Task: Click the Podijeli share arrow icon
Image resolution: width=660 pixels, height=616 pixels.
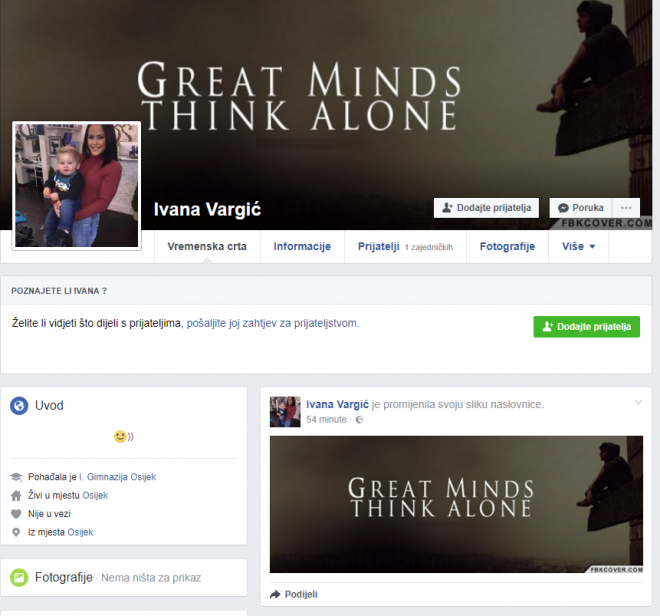Action: tap(276, 594)
